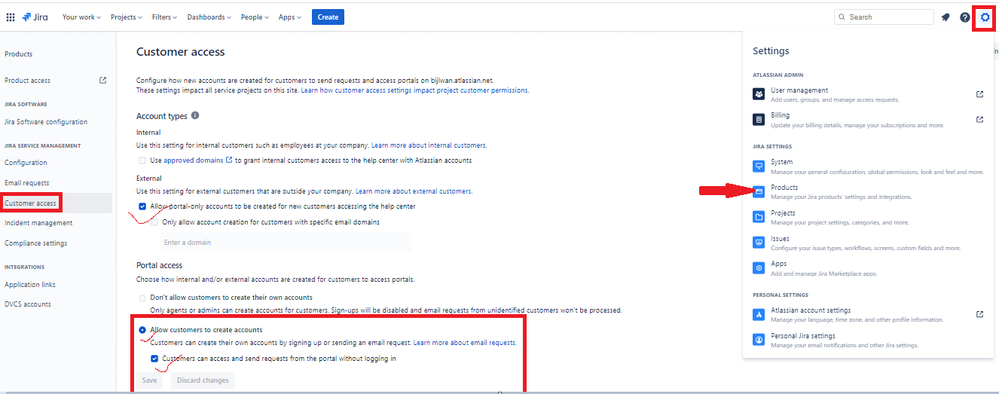Enable the approved domains checkbox for internal customers
The height and width of the screenshot is (394, 999).
tap(142, 161)
